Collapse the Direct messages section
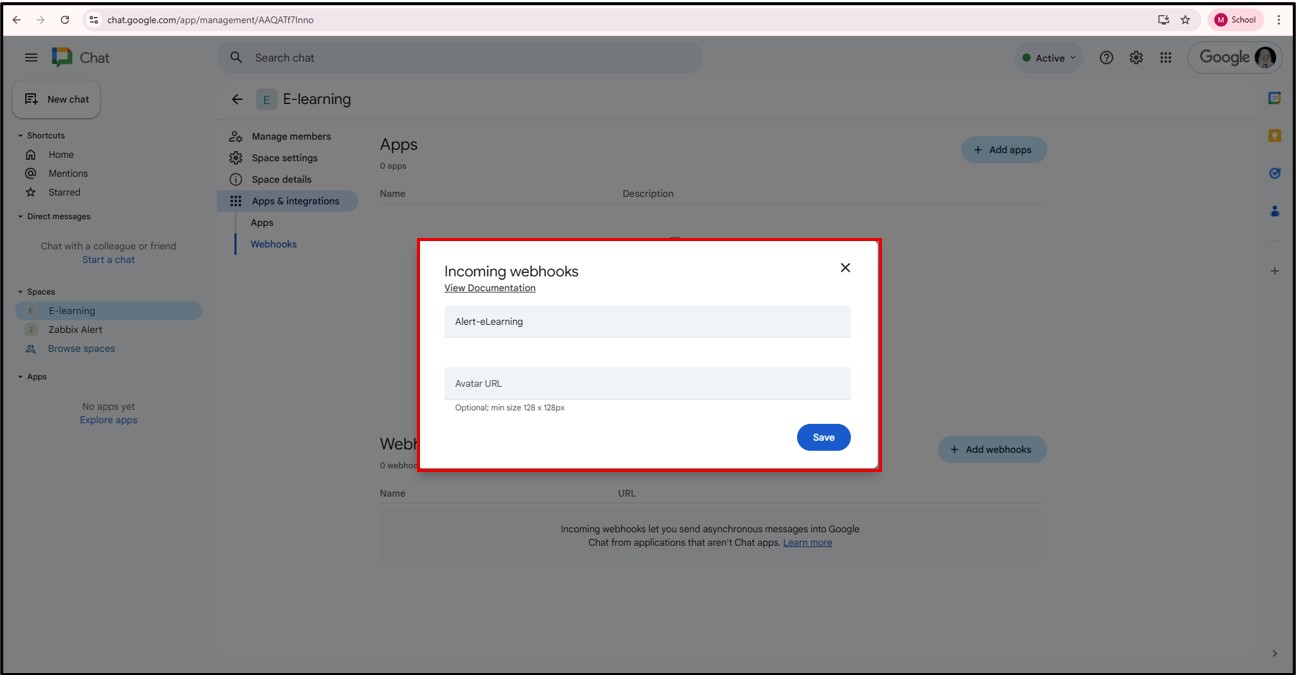The image size is (1296, 675). (x=21, y=217)
